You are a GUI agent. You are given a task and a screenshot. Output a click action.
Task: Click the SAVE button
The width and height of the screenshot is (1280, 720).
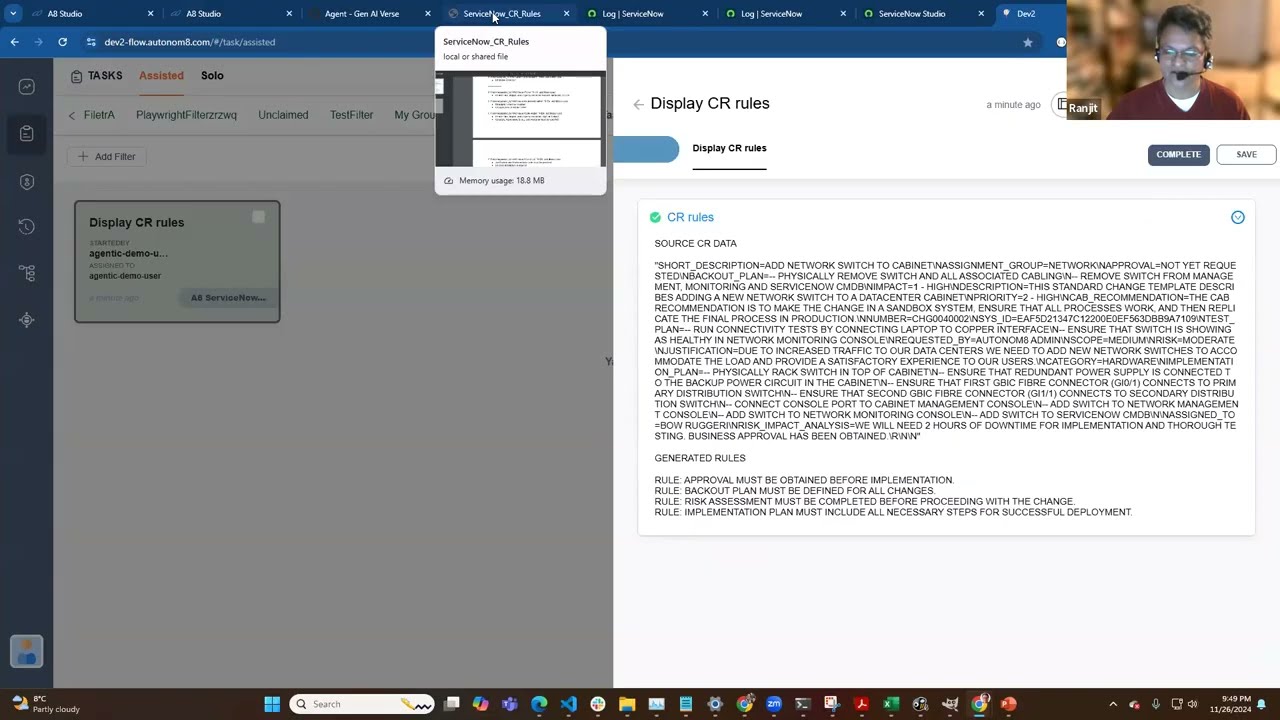point(1246,154)
